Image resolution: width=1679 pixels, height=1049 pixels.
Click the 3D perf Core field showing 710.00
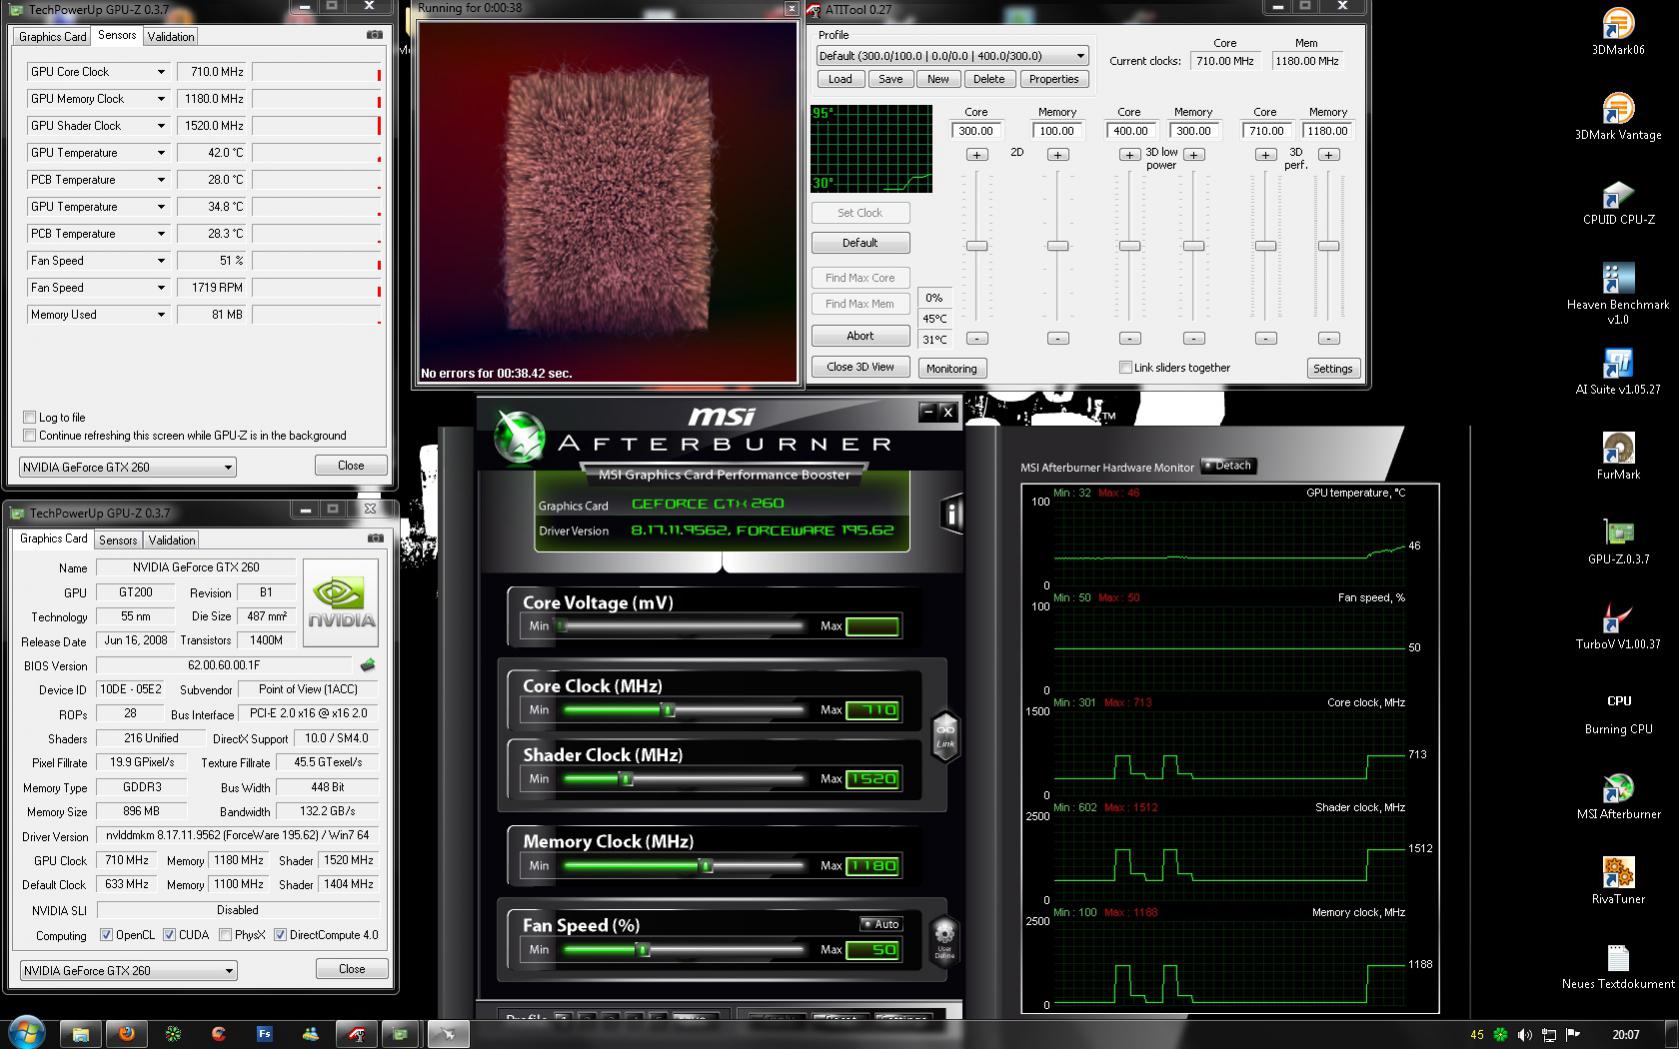point(1266,131)
